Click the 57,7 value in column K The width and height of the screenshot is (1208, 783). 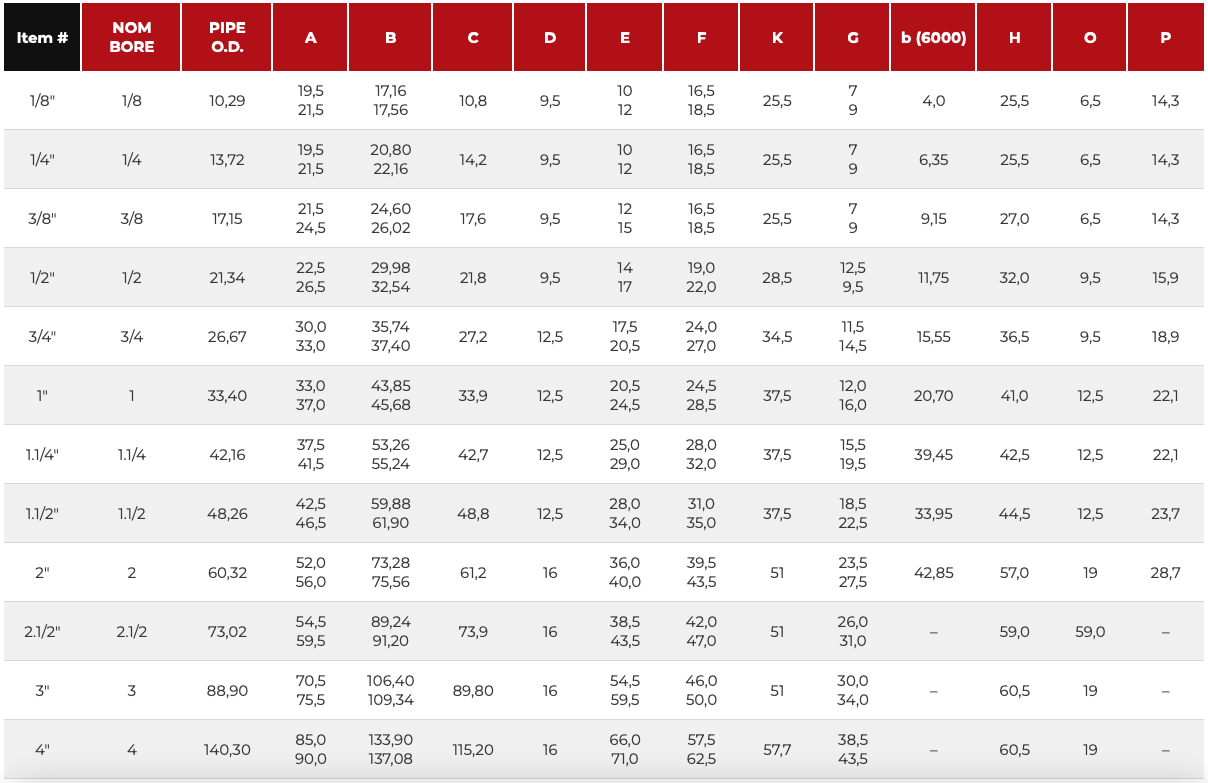pos(777,750)
